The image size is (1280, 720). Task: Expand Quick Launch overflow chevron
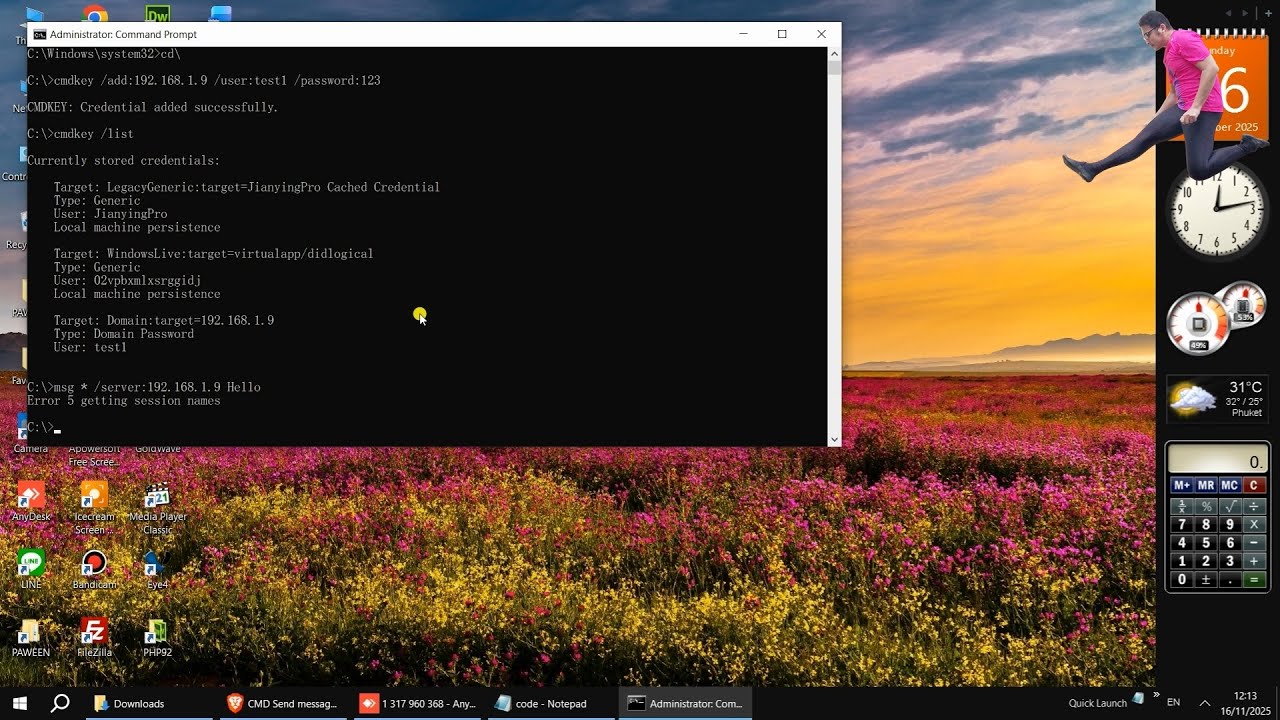coord(1156,695)
